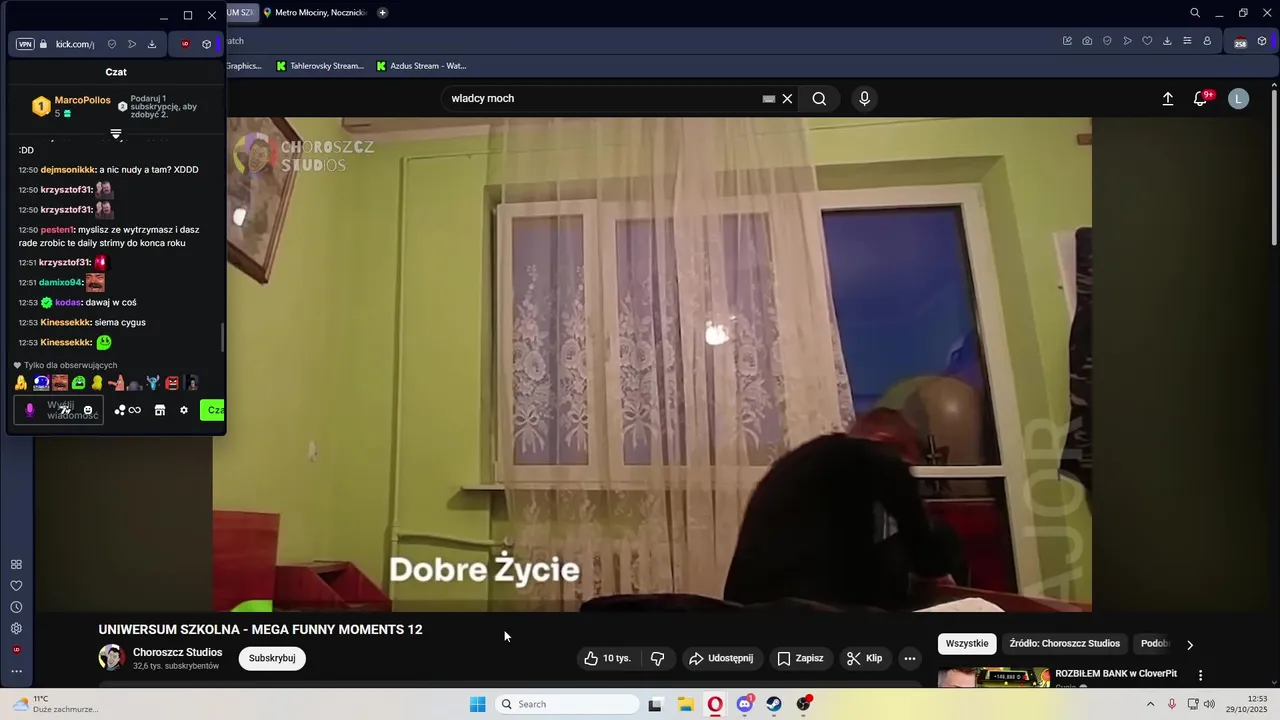The image size is (1280, 720).
Task: Open File Explorer from taskbar
Action: [686, 704]
